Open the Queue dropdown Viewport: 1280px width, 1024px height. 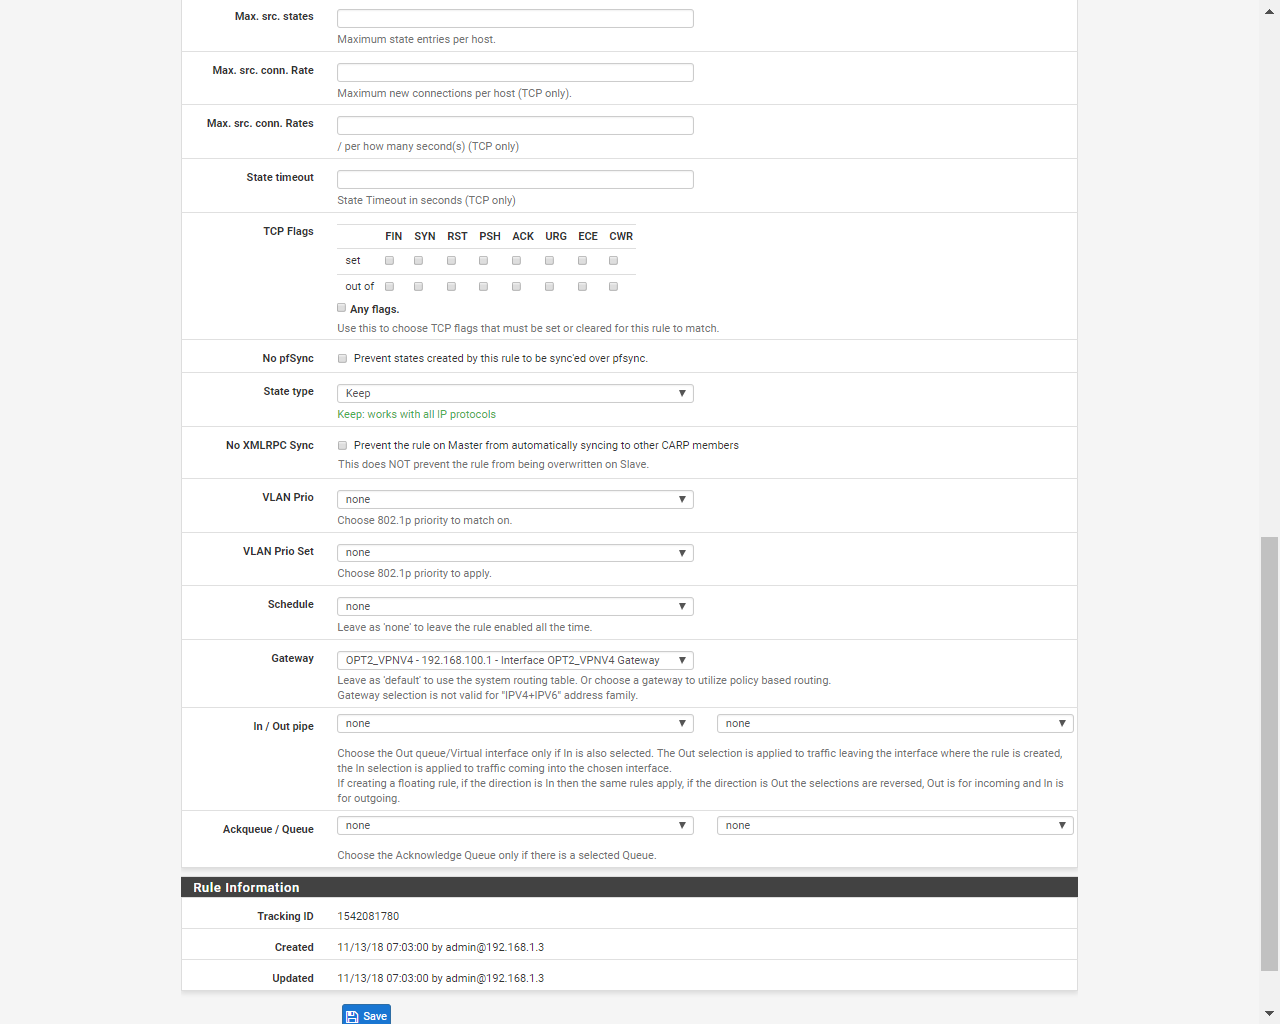tap(895, 825)
